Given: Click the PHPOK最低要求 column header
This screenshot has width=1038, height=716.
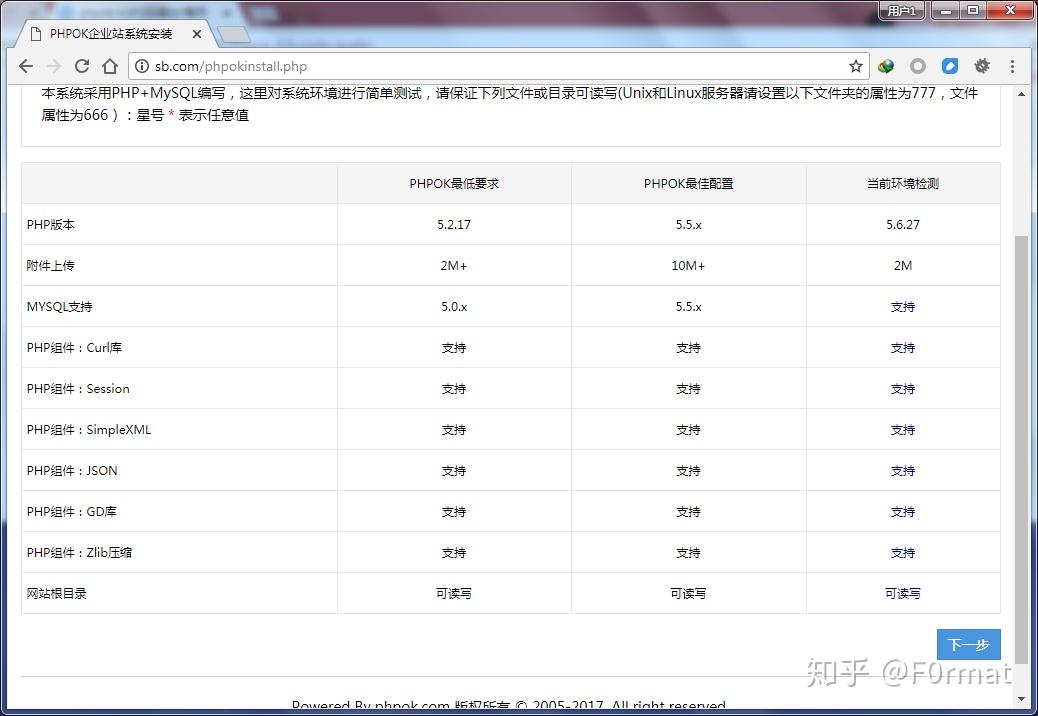Looking at the screenshot, I should pyautogui.click(x=454, y=183).
